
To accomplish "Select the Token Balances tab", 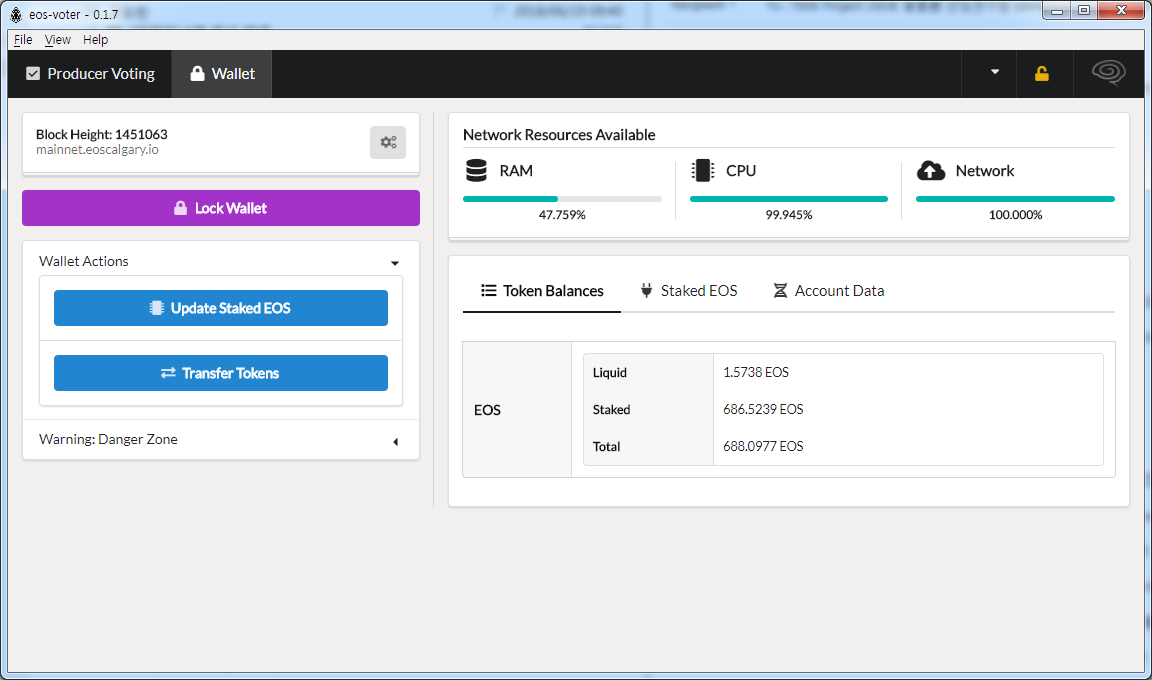I will 542,291.
